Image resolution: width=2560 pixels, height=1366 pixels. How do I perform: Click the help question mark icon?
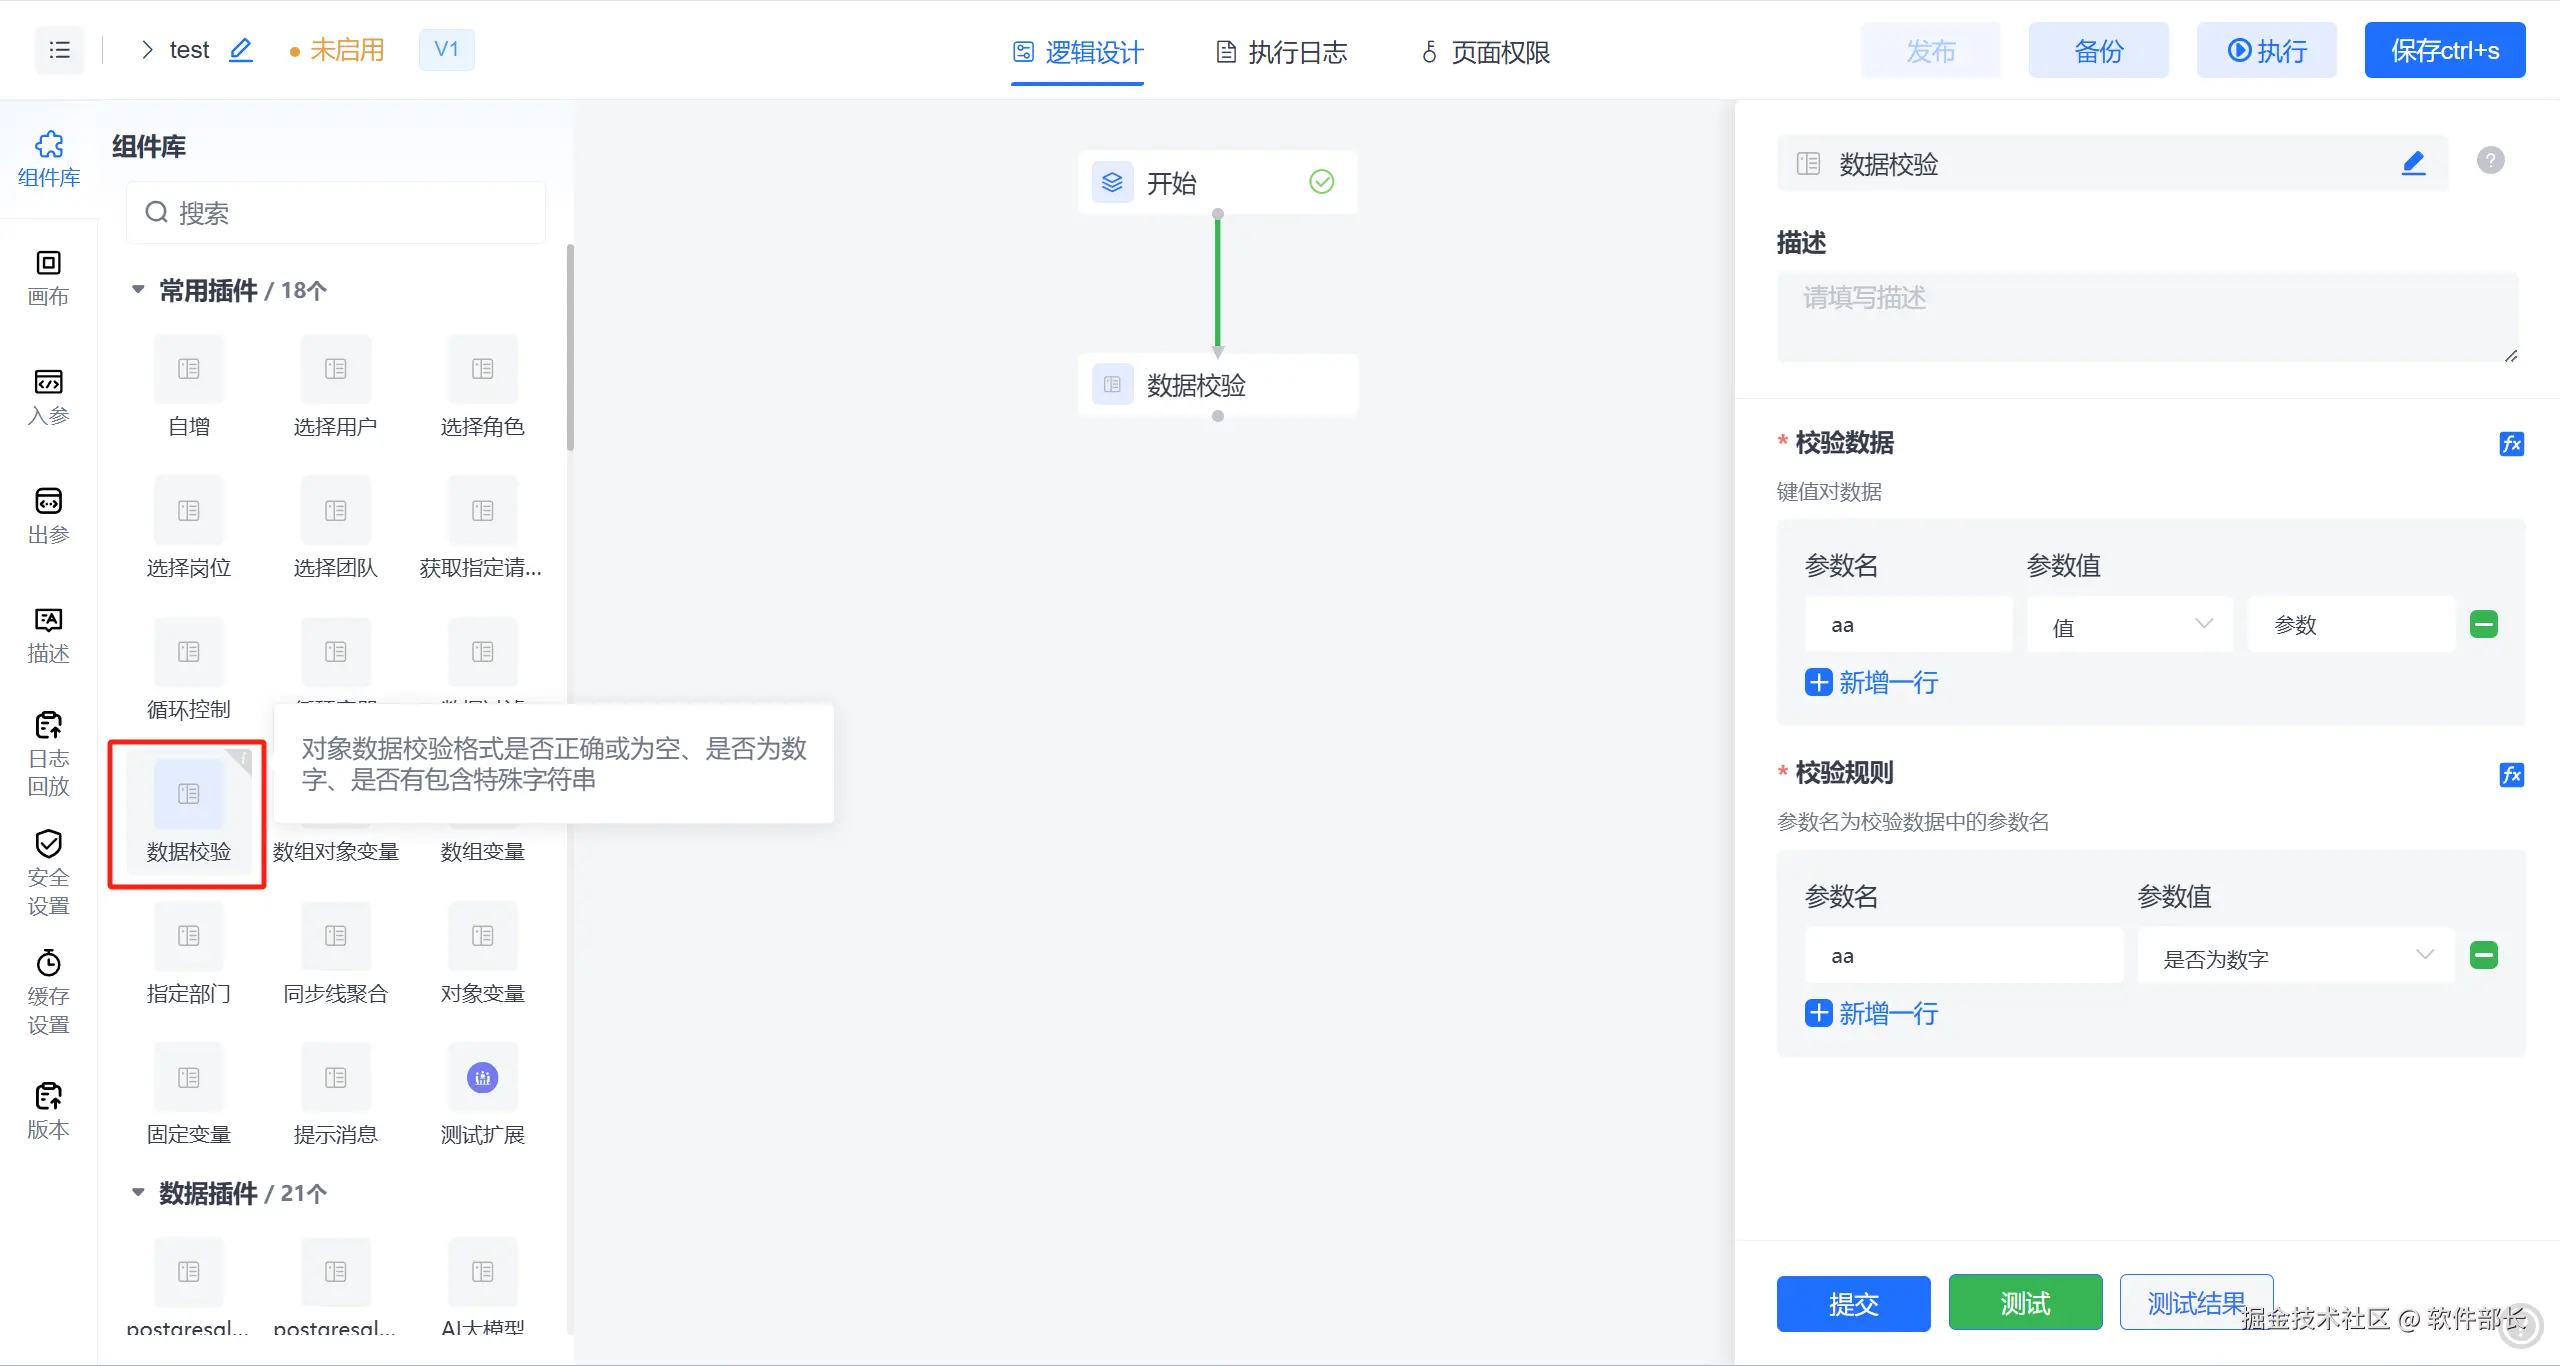2490,160
